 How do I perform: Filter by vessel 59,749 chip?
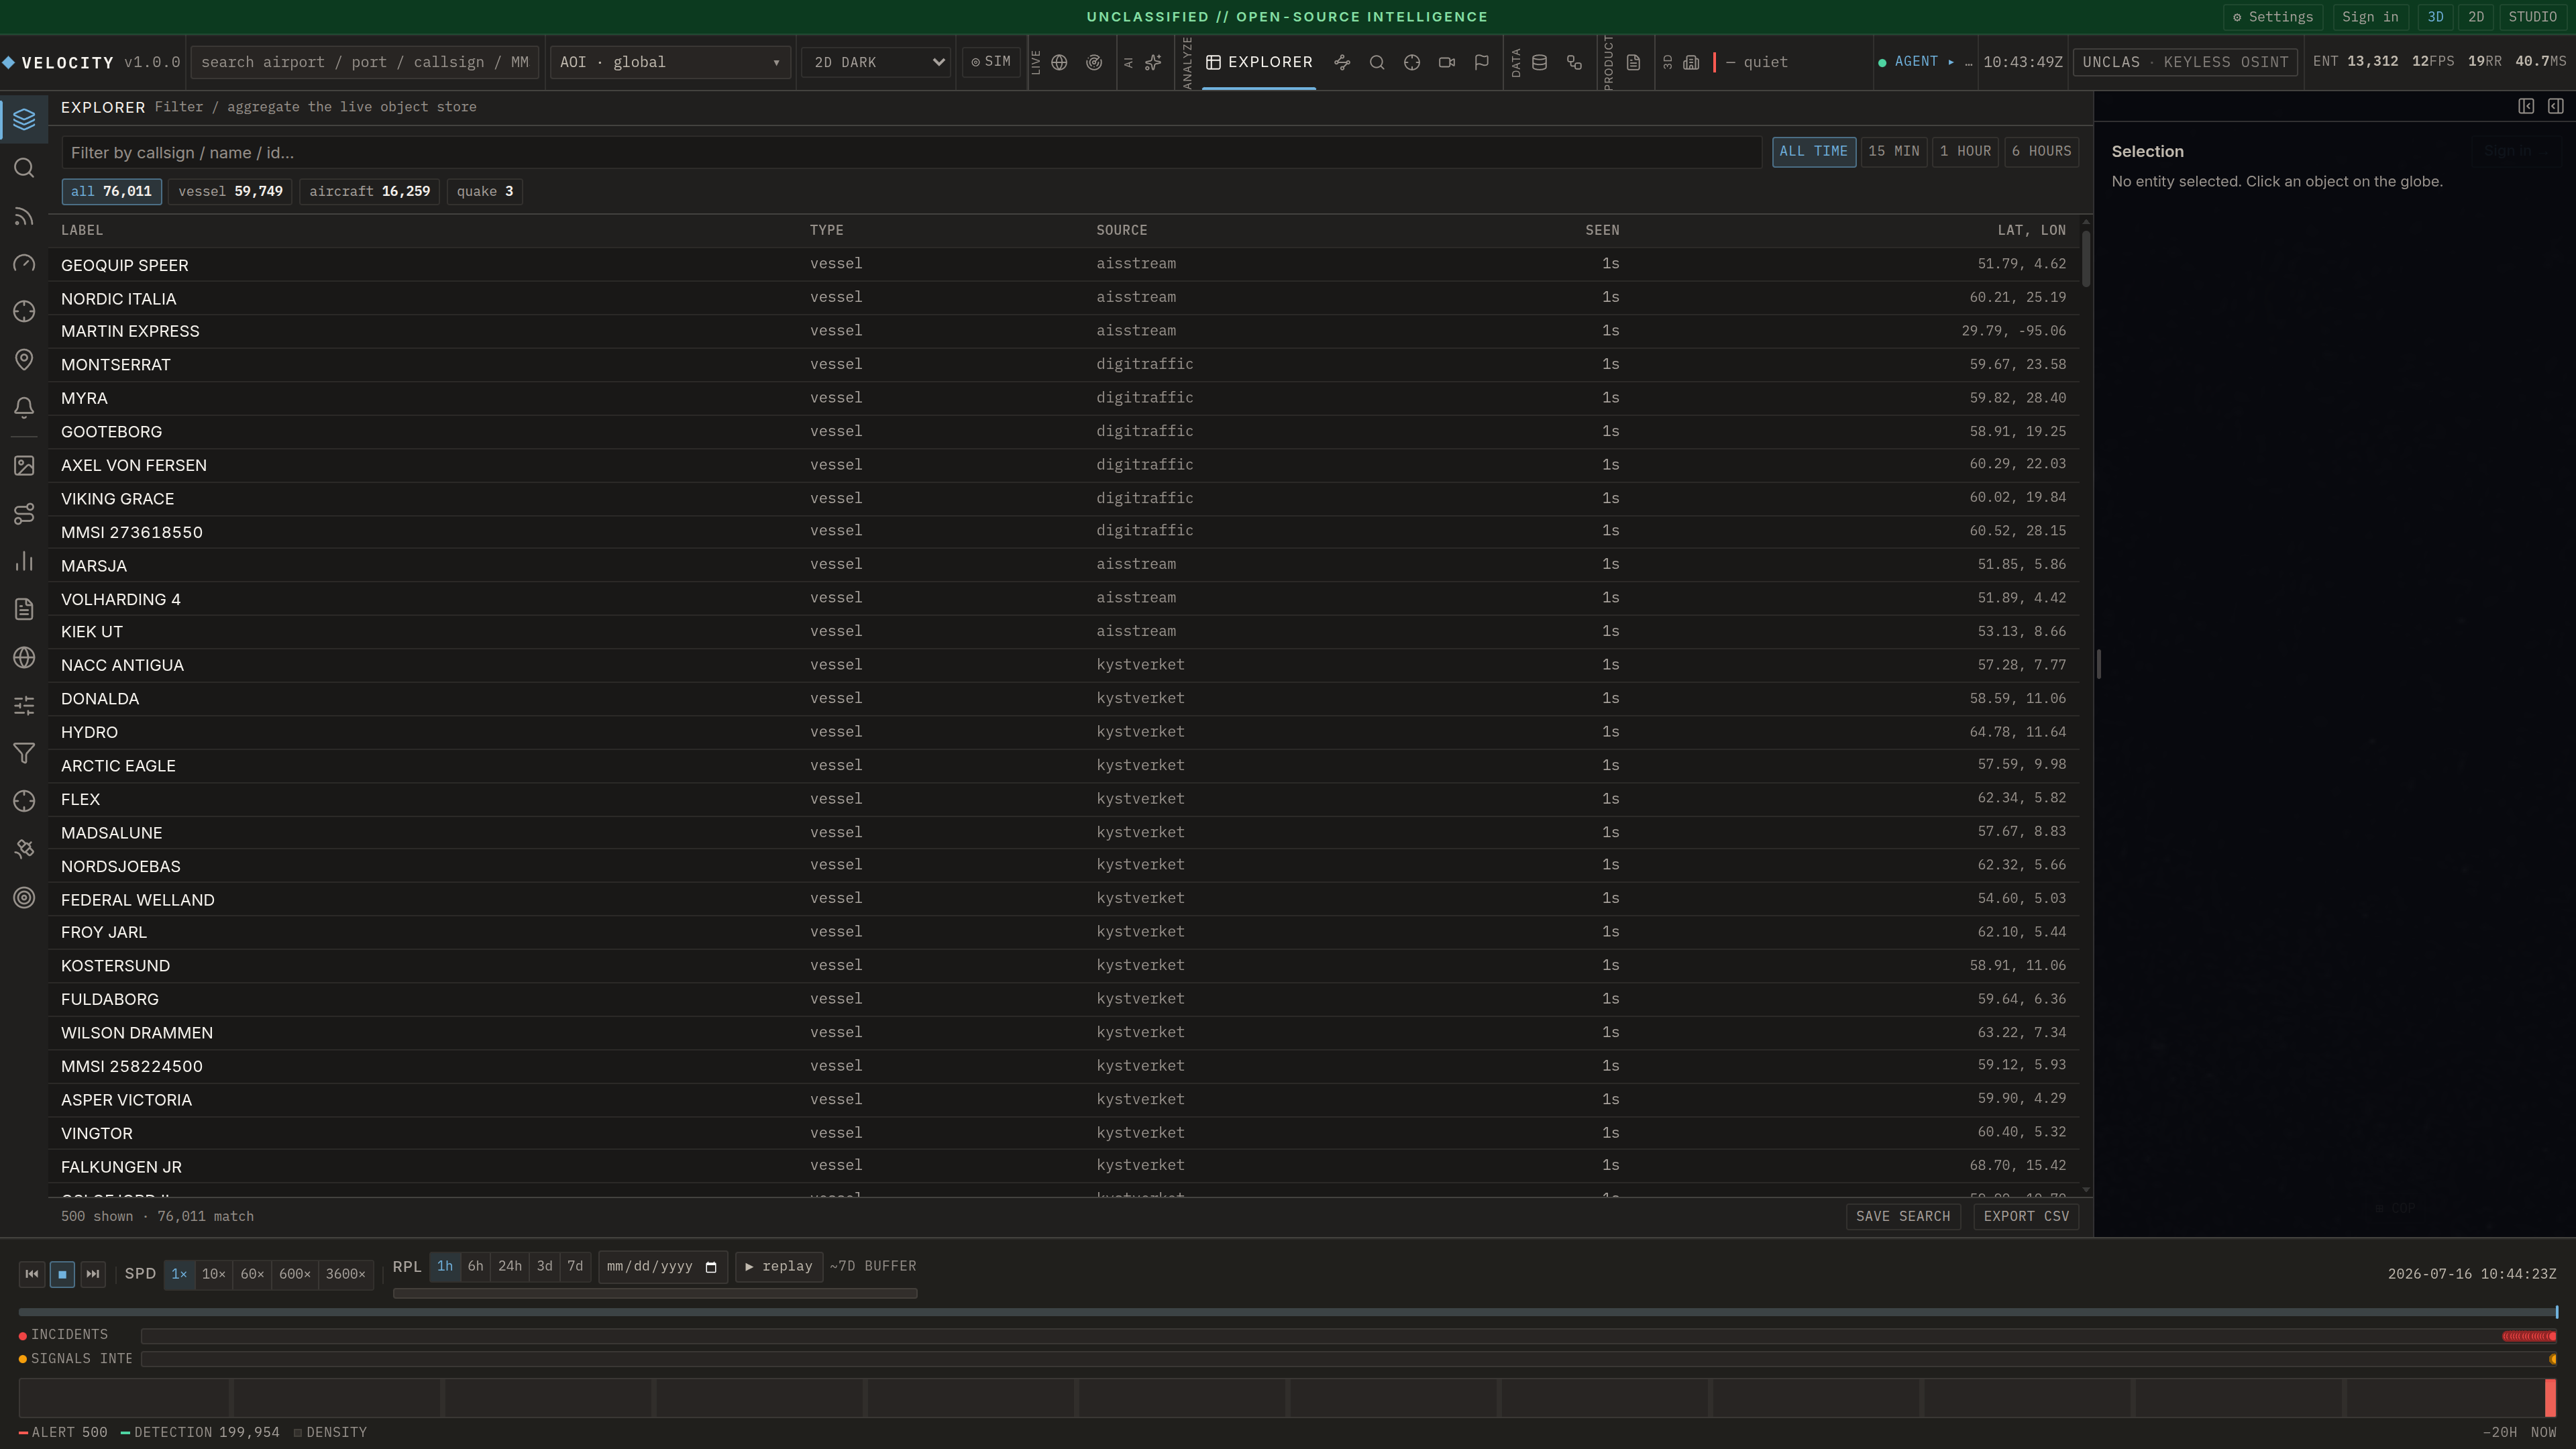coord(230,191)
